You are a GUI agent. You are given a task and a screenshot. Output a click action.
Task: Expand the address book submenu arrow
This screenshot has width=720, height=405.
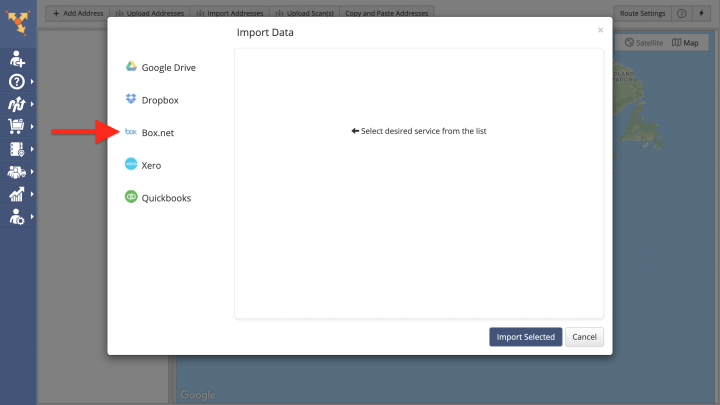[x=32, y=149]
